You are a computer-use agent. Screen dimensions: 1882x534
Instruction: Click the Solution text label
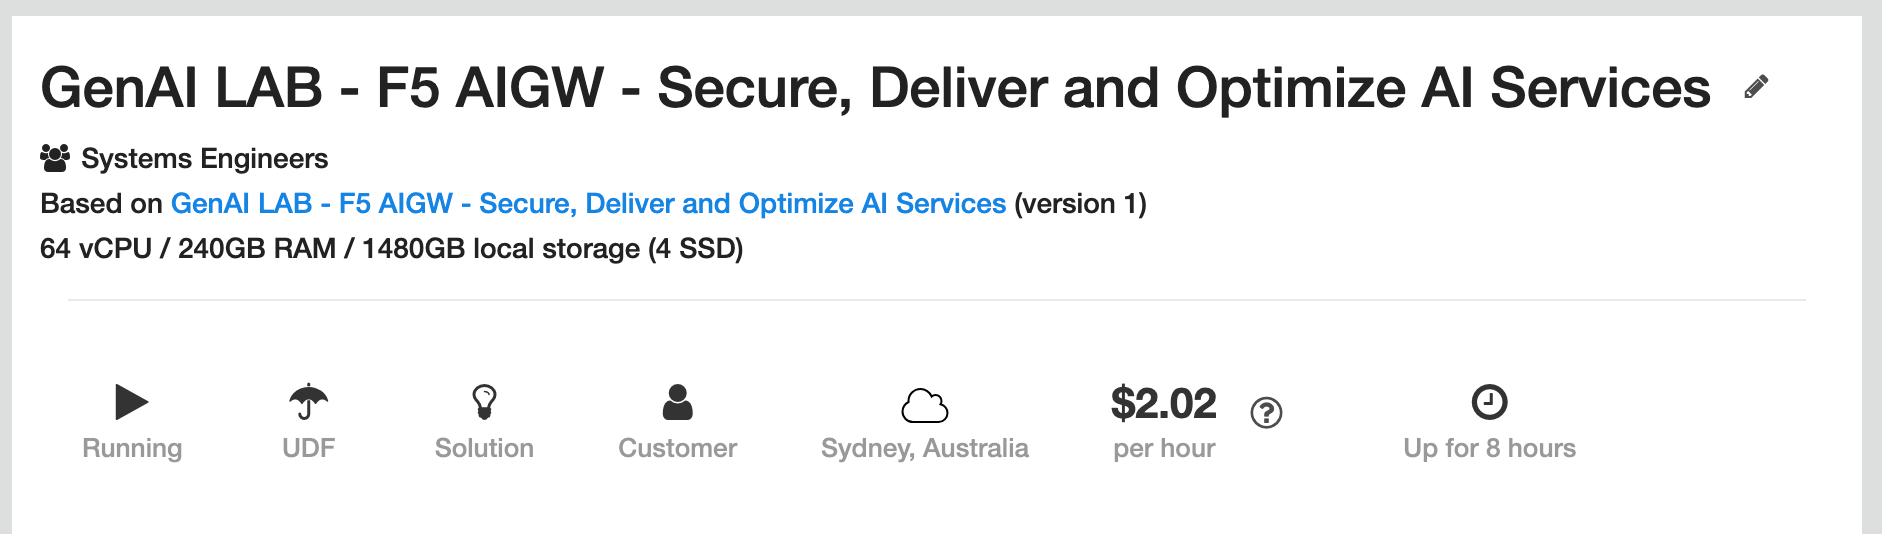tap(484, 448)
